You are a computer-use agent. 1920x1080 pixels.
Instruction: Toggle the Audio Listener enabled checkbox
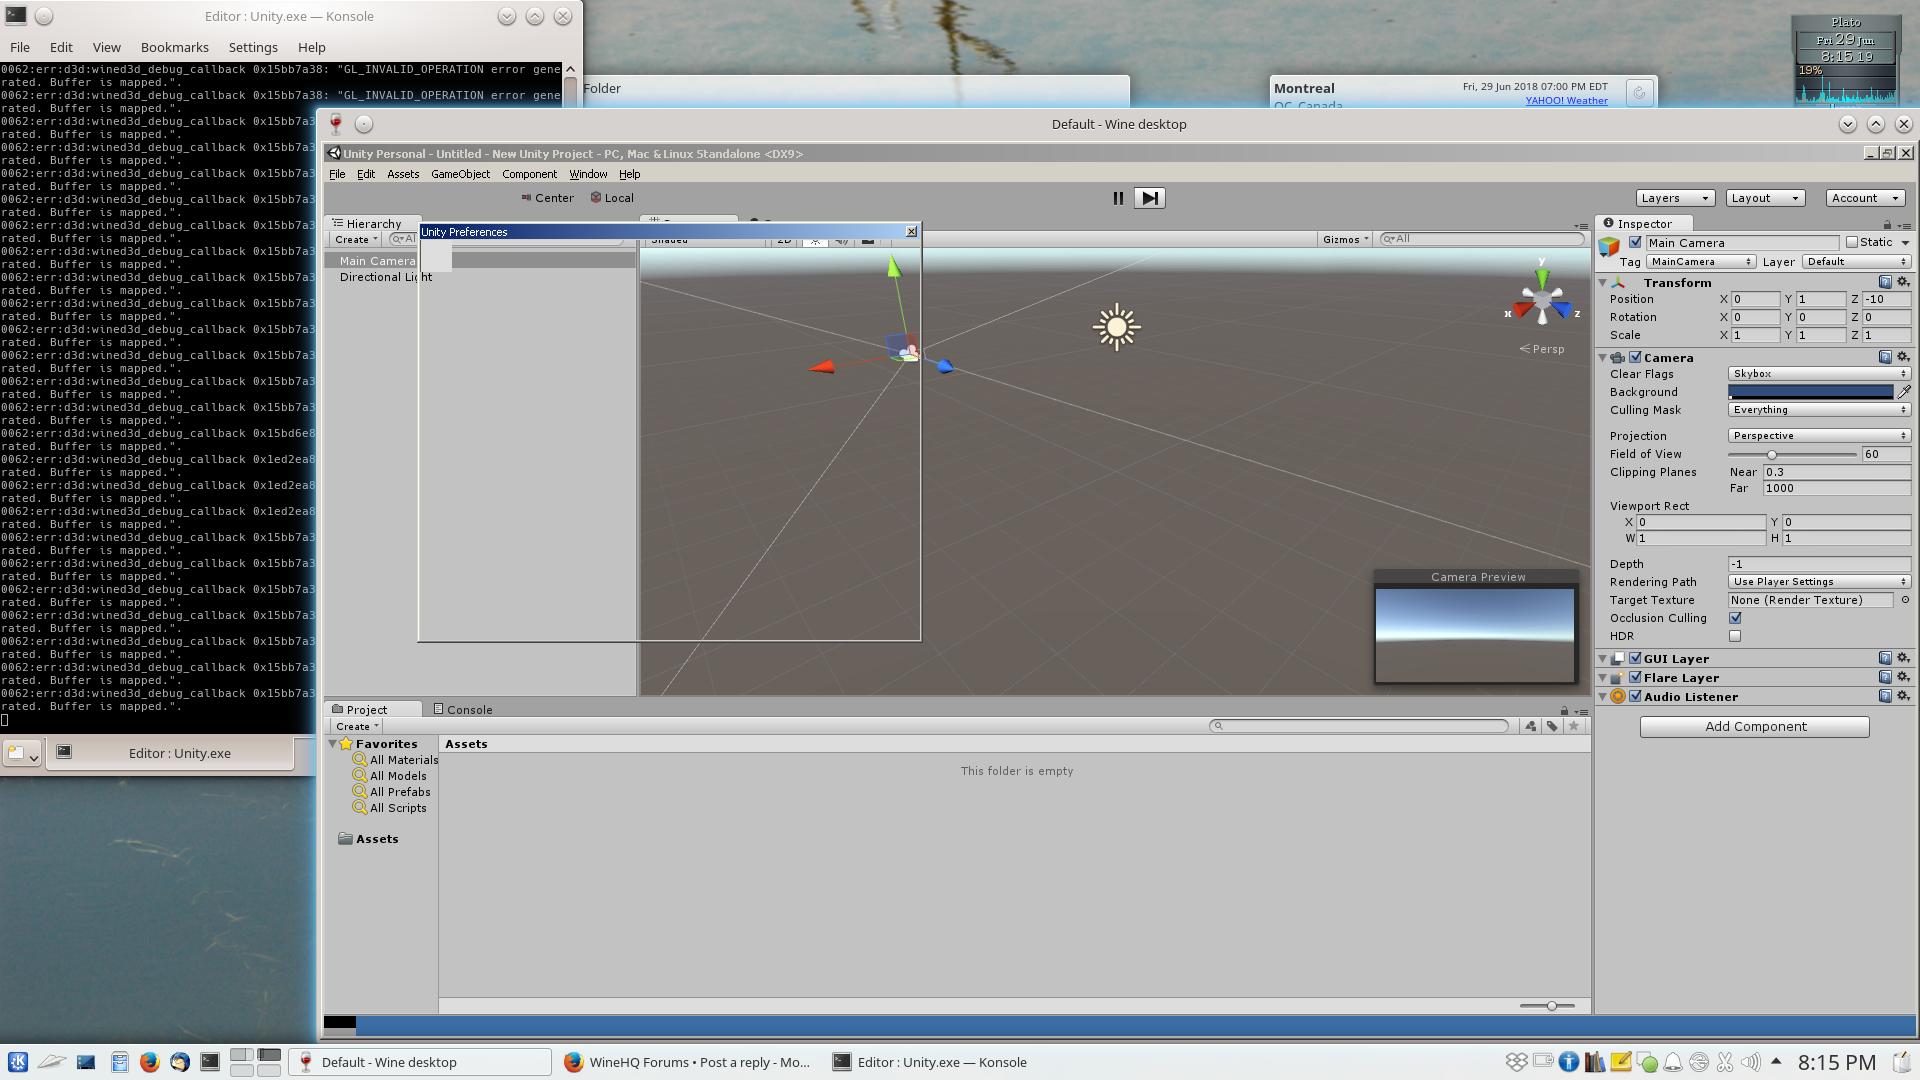pyautogui.click(x=1636, y=697)
